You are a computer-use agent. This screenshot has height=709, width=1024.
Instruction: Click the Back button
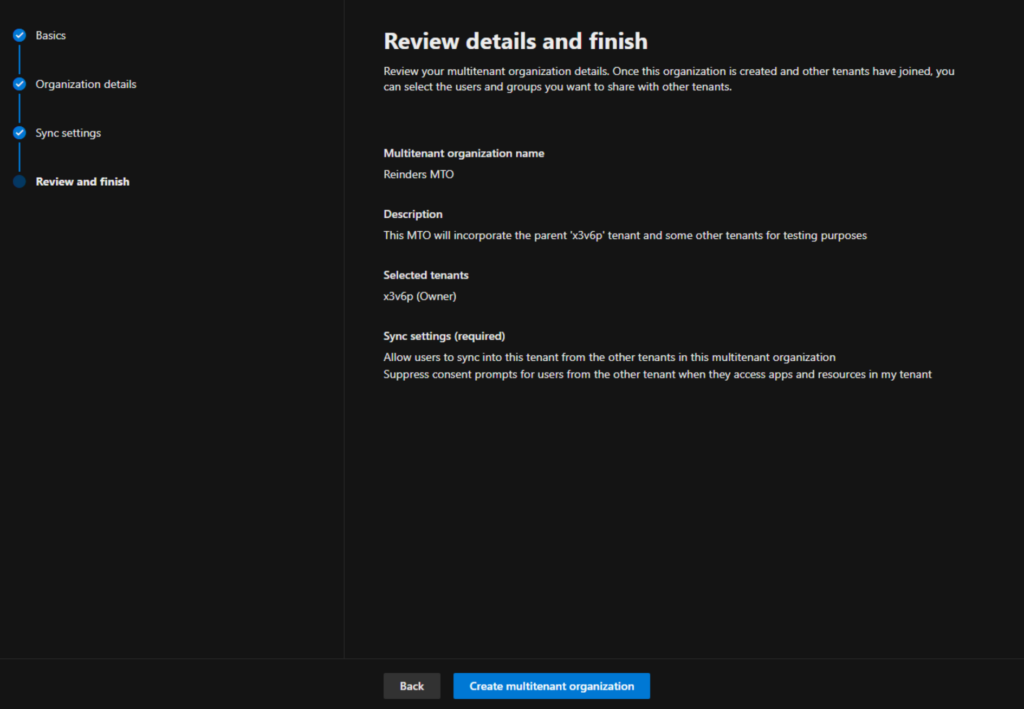411,686
